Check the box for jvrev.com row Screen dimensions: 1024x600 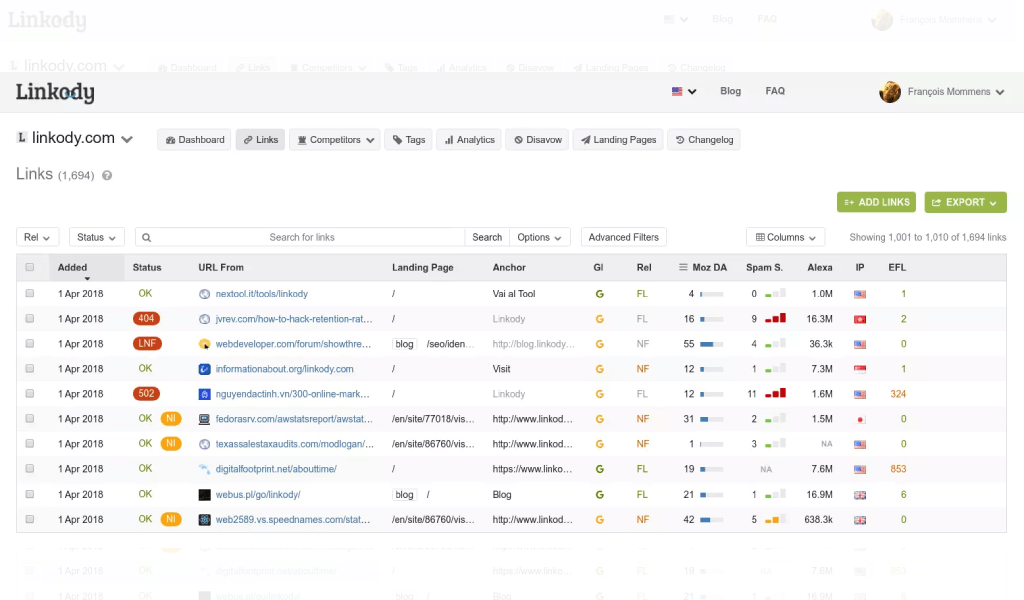coord(29,319)
